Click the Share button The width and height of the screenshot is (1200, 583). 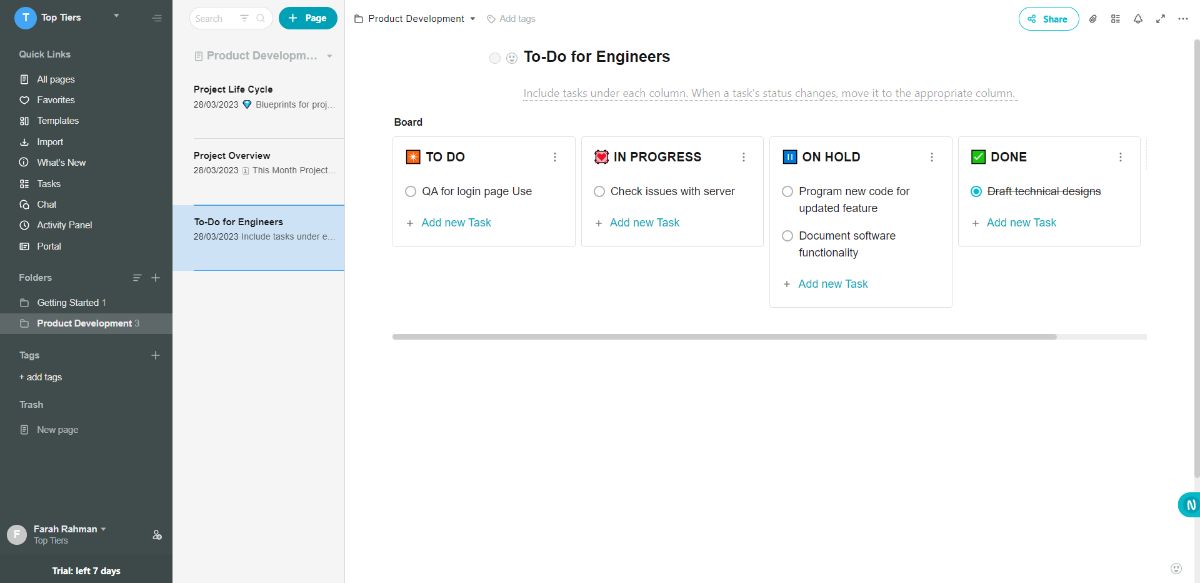click(x=1048, y=19)
